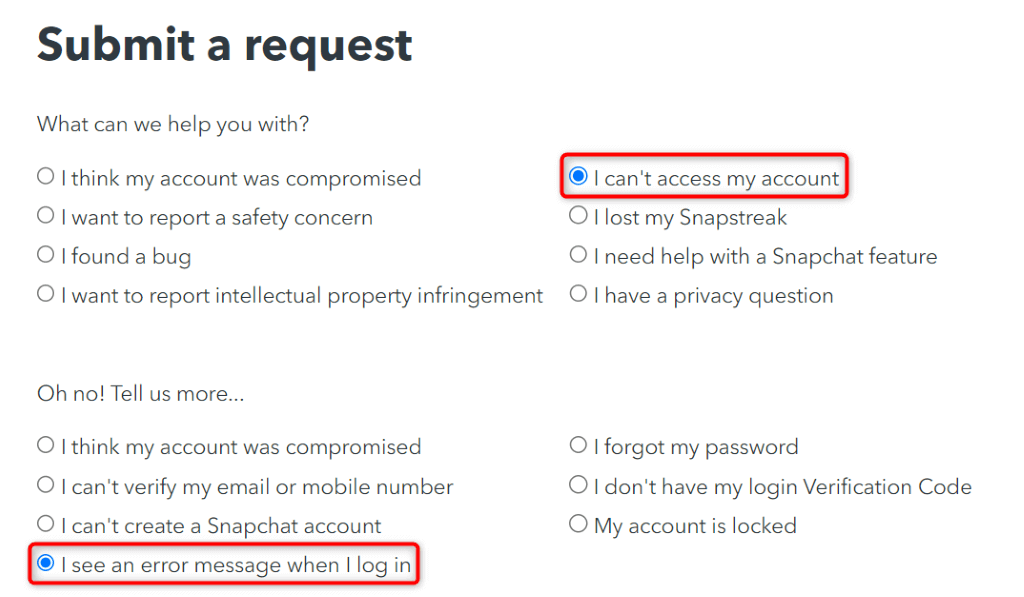
Task: Click 'I see an error message when I log in' radio
Action: point(46,564)
